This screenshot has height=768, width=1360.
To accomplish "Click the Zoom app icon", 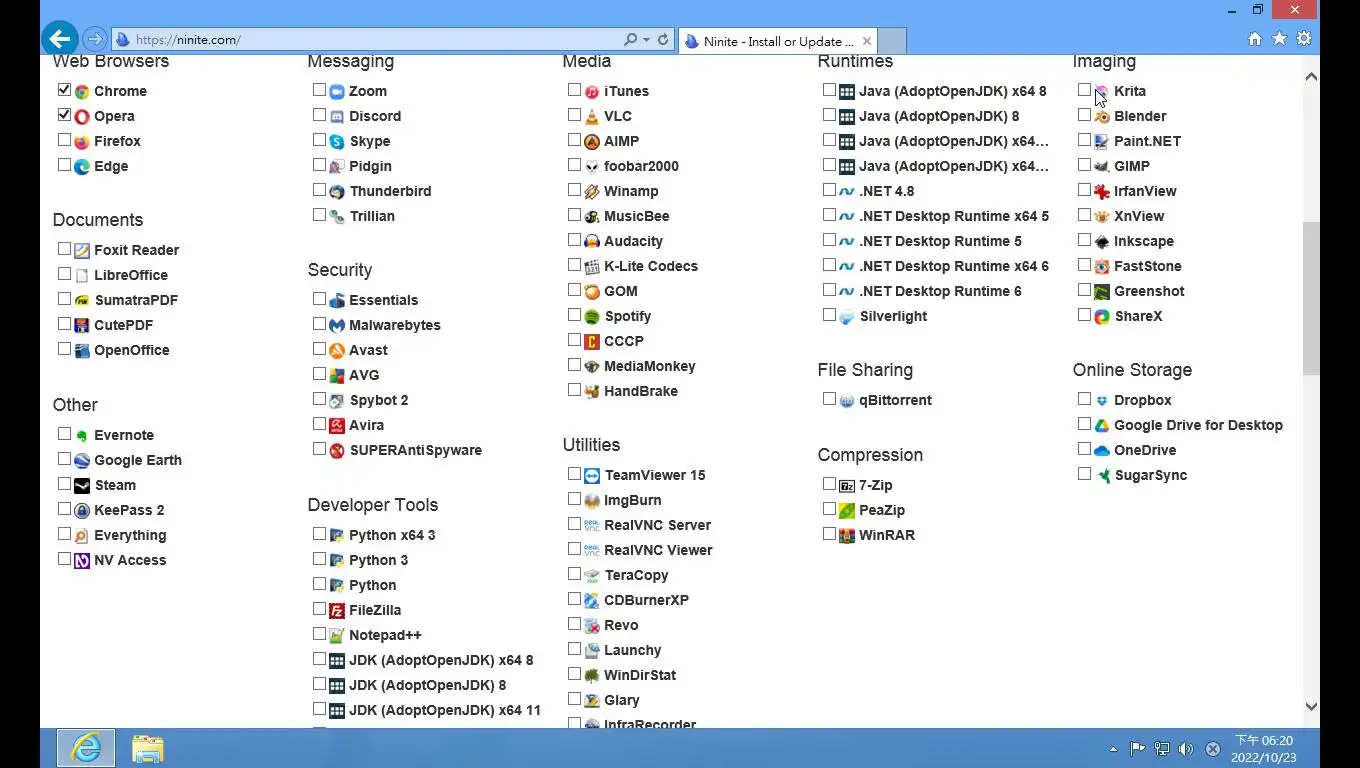I will tap(337, 91).
